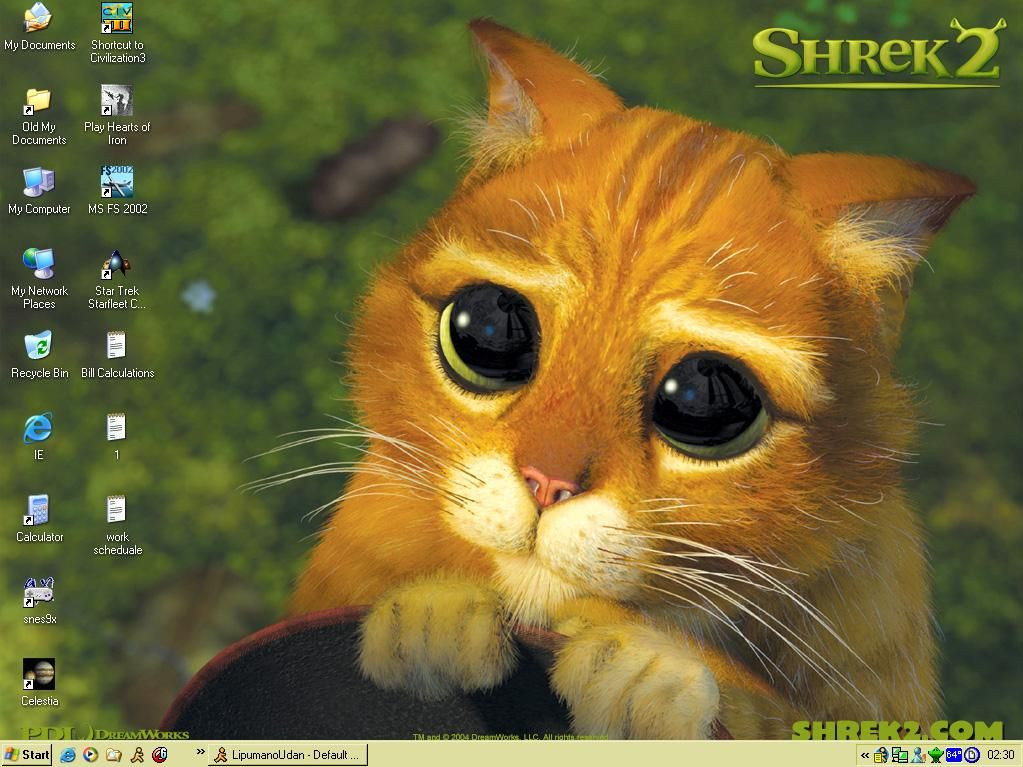Select the snes9x emulator shortcut
This screenshot has height=767, width=1023.
[39, 601]
